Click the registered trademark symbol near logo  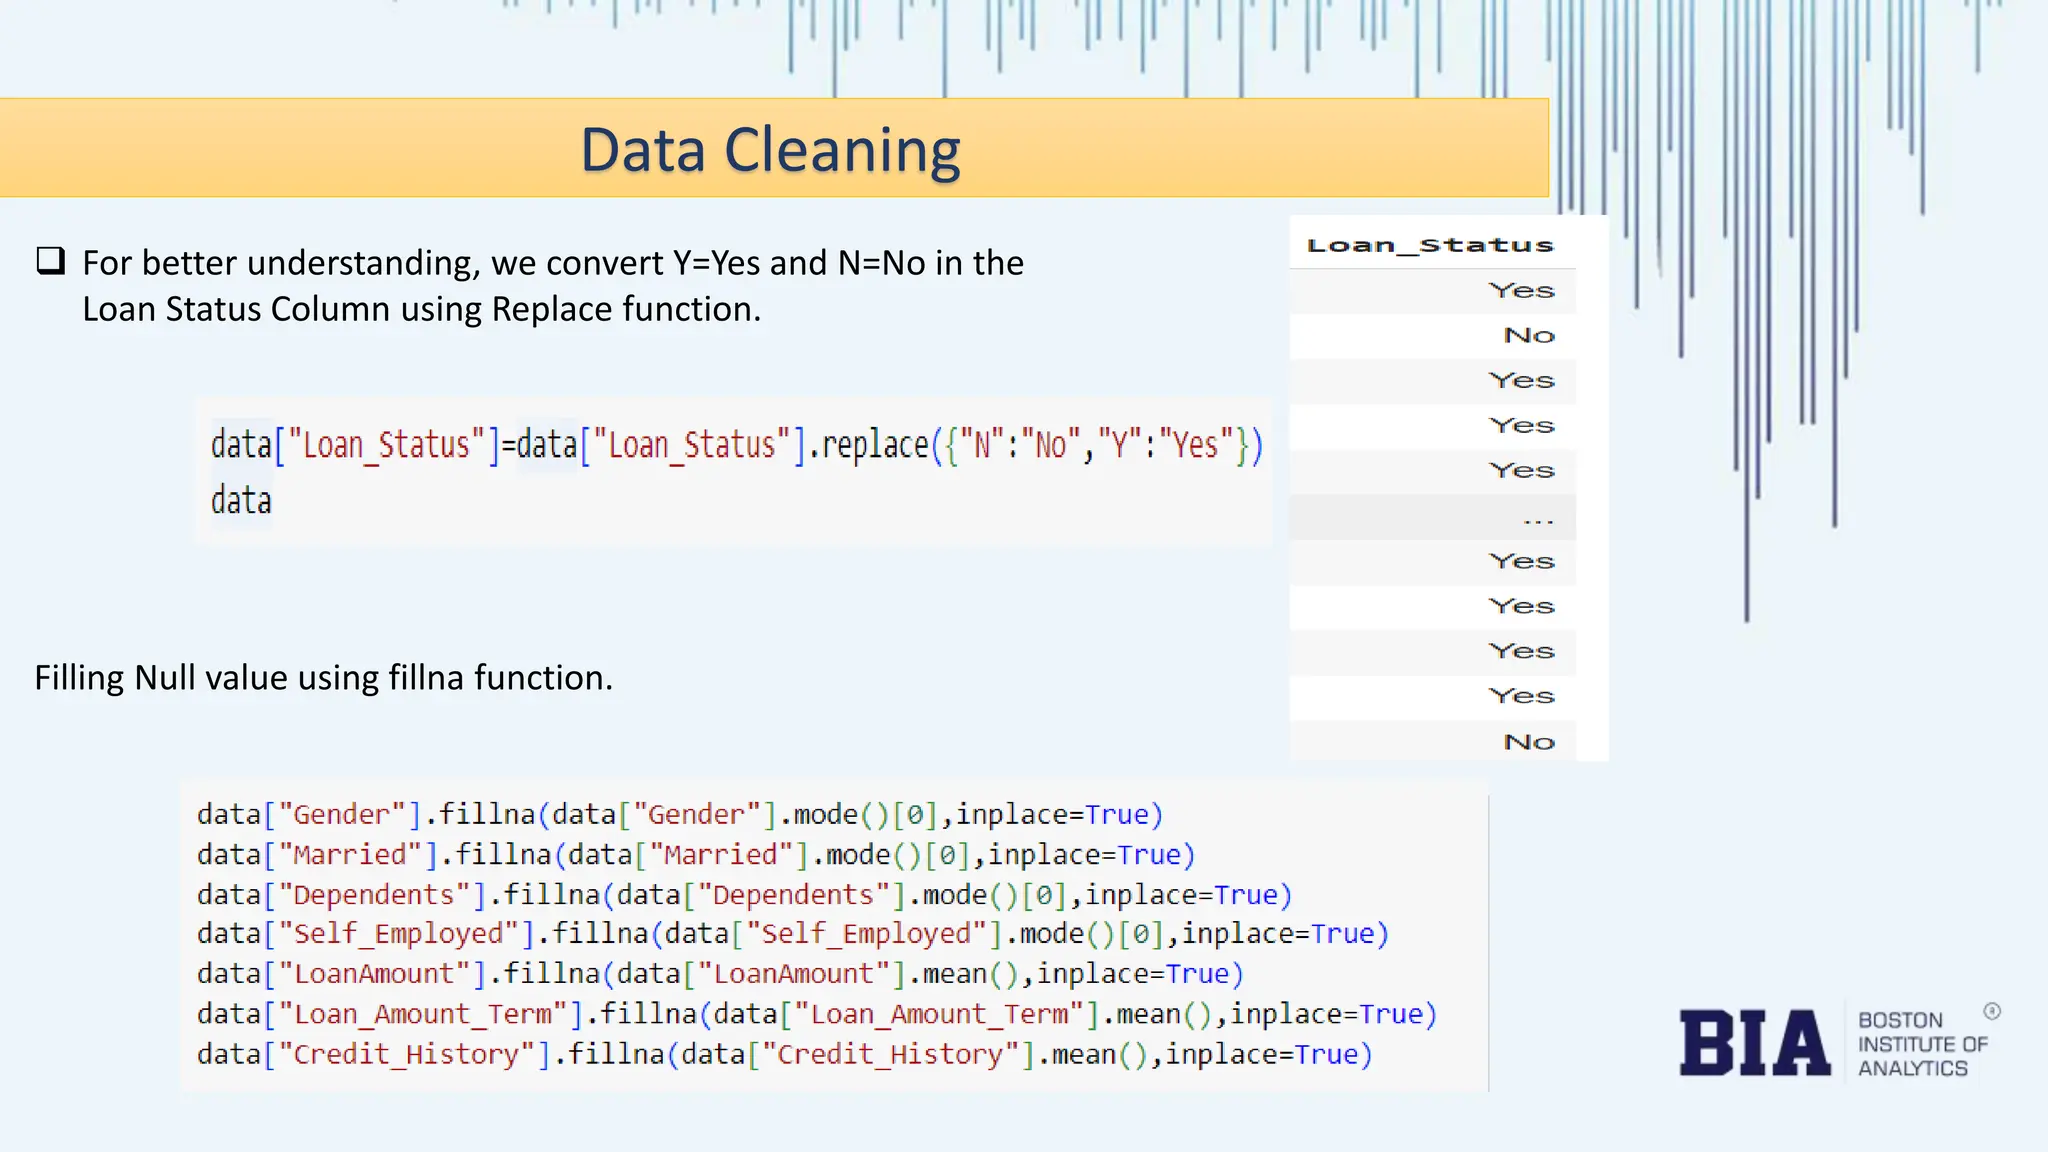tap(1992, 1011)
